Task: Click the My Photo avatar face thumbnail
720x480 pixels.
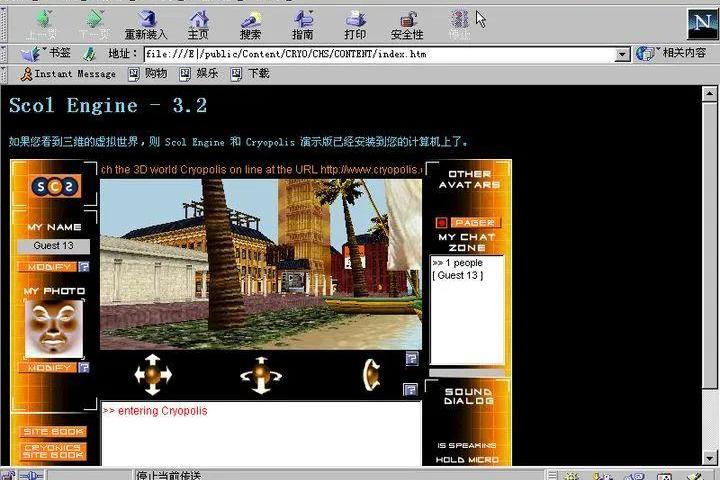Action: coord(54,328)
